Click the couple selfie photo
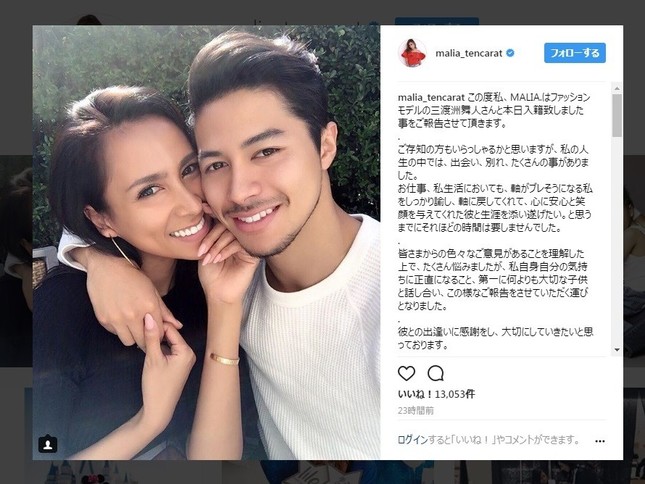 pyautogui.click(x=206, y=243)
